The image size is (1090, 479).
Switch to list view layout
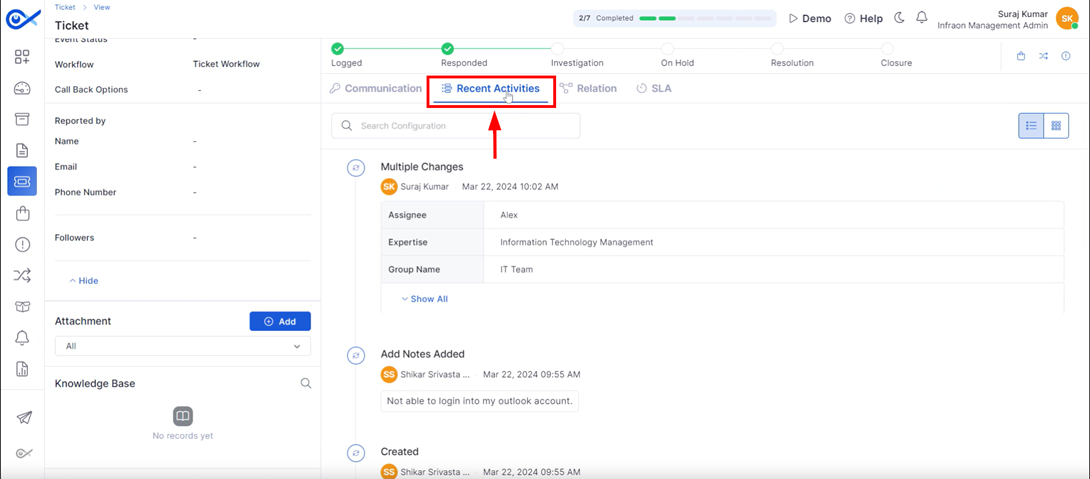coord(1031,126)
